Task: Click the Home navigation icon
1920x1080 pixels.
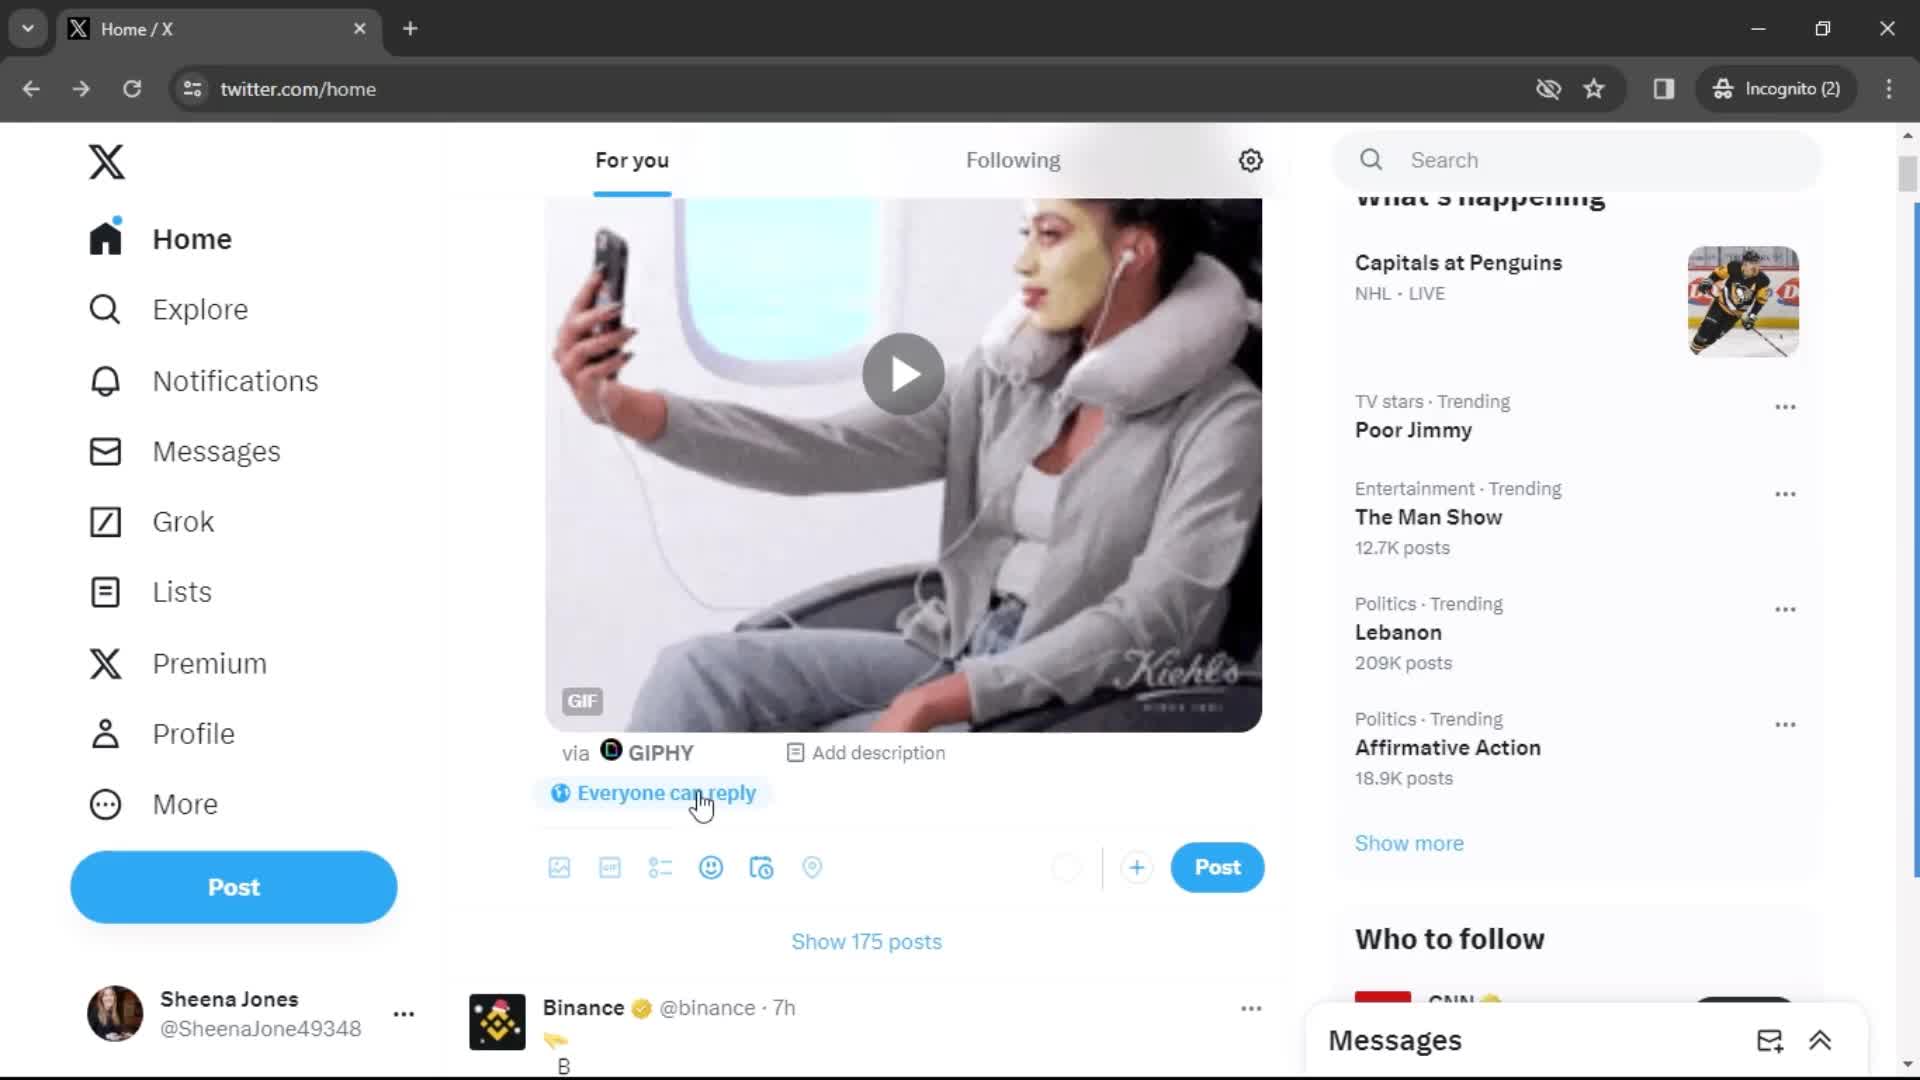Action: tap(104, 239)
